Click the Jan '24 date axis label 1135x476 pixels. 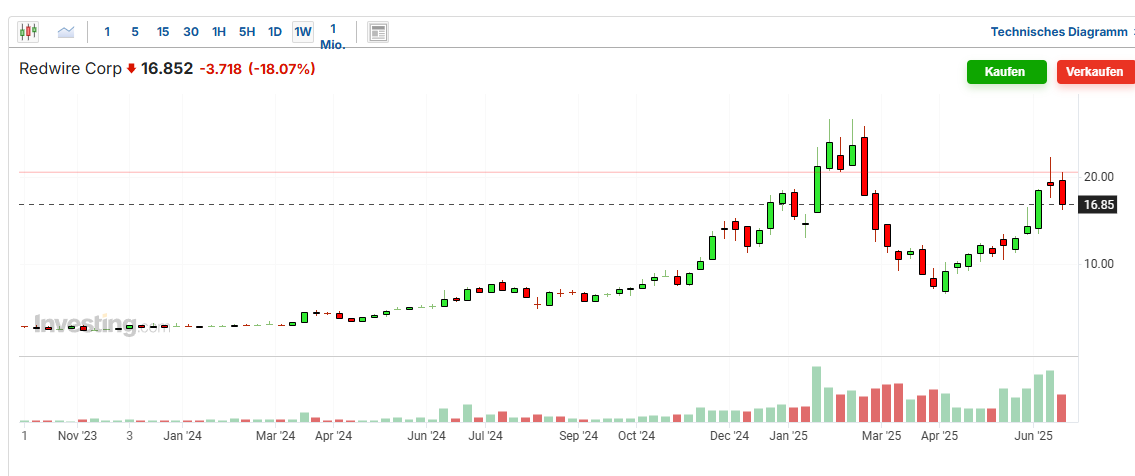[182, 436]
